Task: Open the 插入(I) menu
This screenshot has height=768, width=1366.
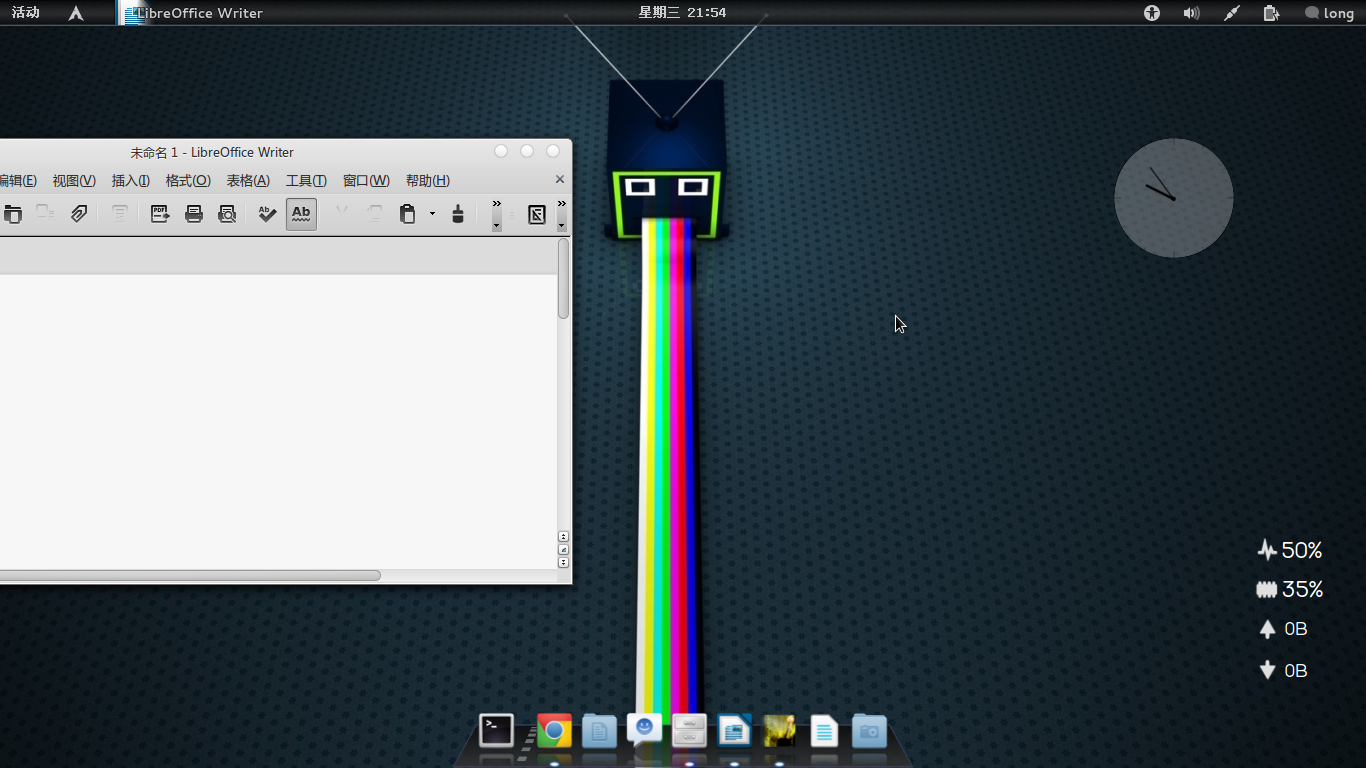Action: [131, 181]
